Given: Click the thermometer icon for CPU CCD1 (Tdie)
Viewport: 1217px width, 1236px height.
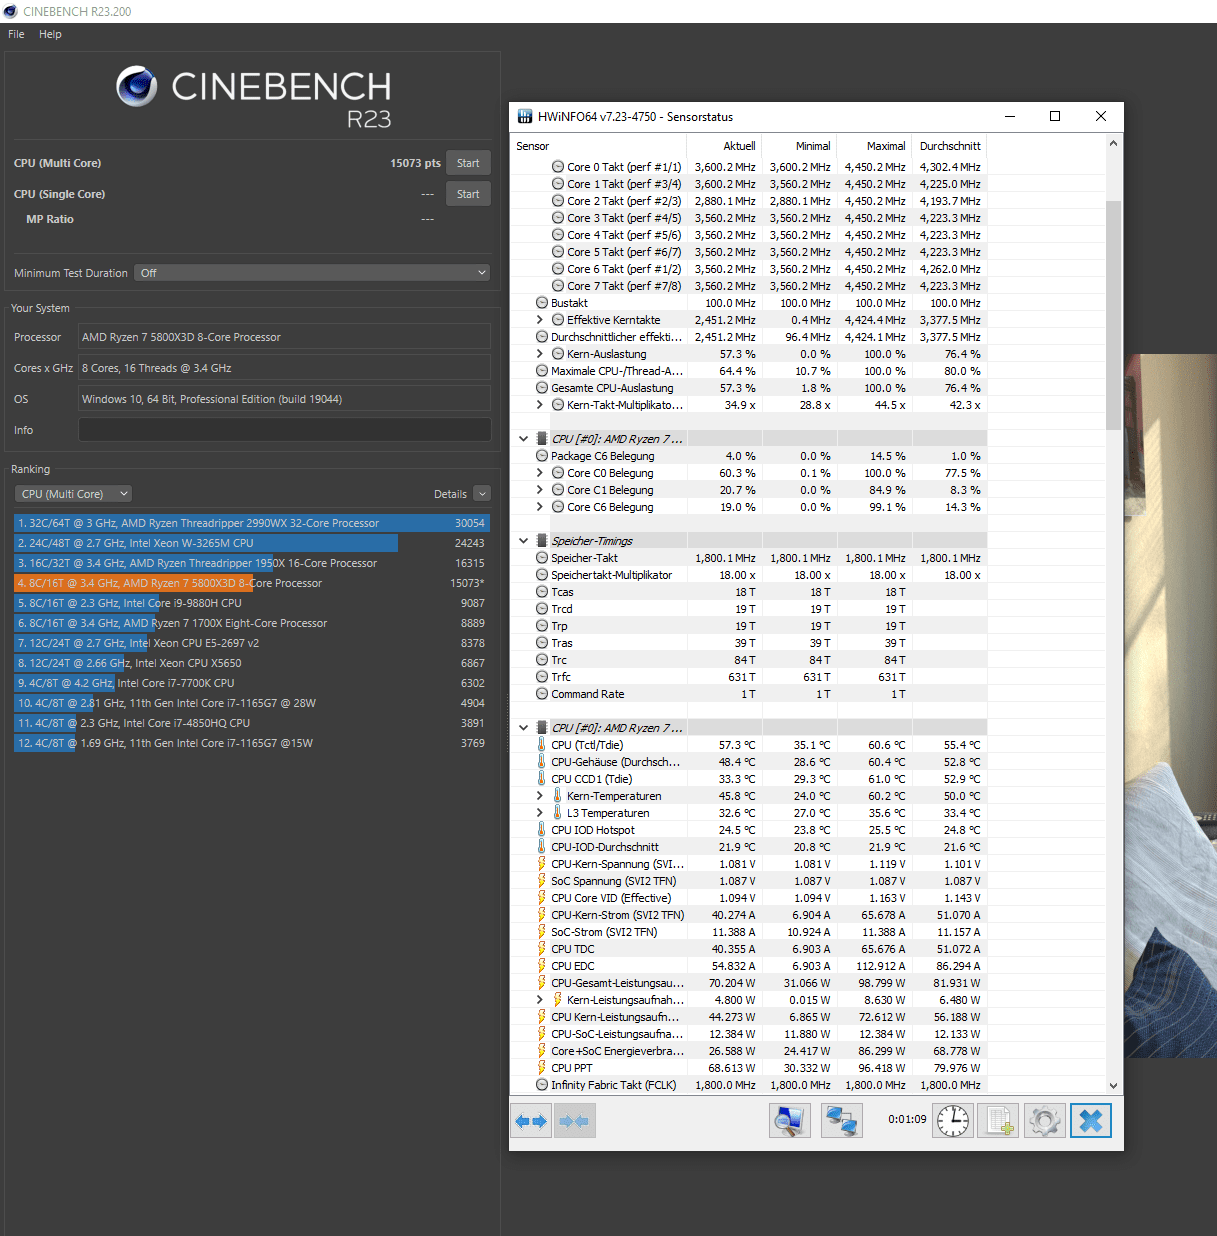Looking at the screenshot, I should point(542,779).
